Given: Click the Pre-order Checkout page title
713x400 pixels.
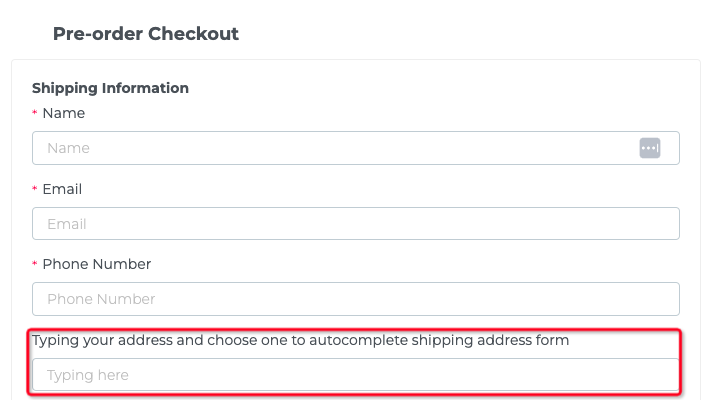Looking at the screenshot, I should point(145,33).
